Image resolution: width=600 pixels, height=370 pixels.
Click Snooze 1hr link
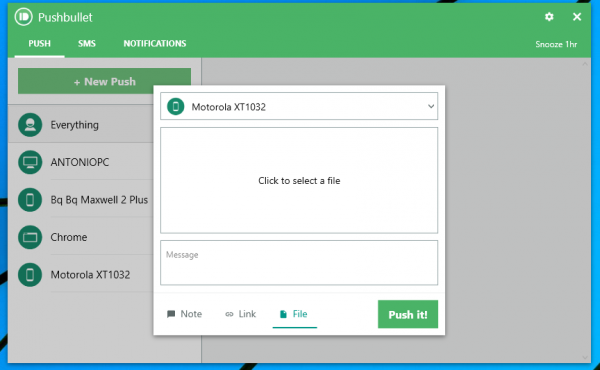coord(556,44)
